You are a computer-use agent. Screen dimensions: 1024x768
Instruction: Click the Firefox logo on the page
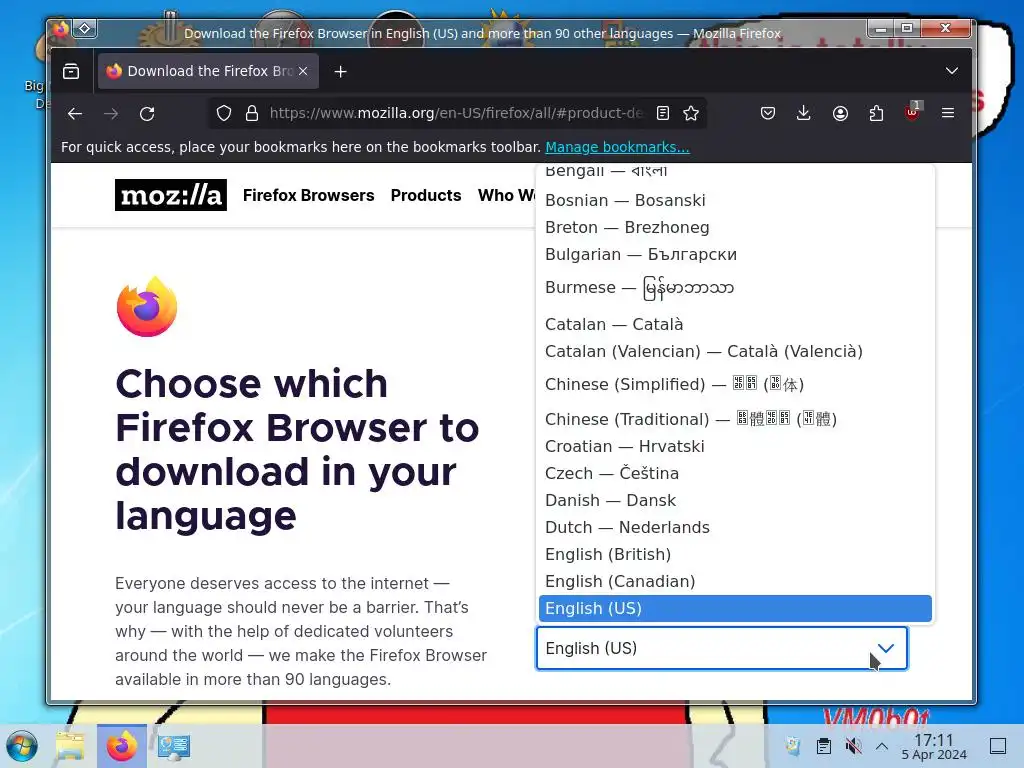(147, 307)
